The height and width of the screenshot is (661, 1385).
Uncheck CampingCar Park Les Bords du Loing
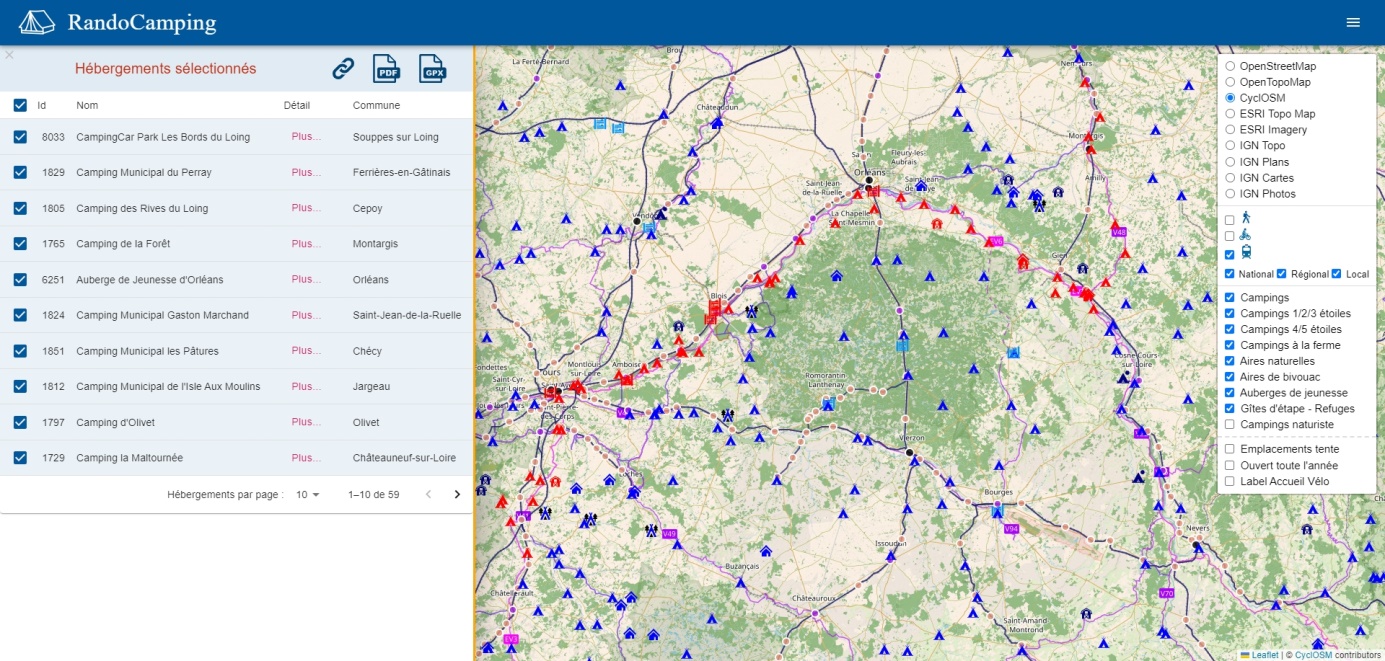20,137
